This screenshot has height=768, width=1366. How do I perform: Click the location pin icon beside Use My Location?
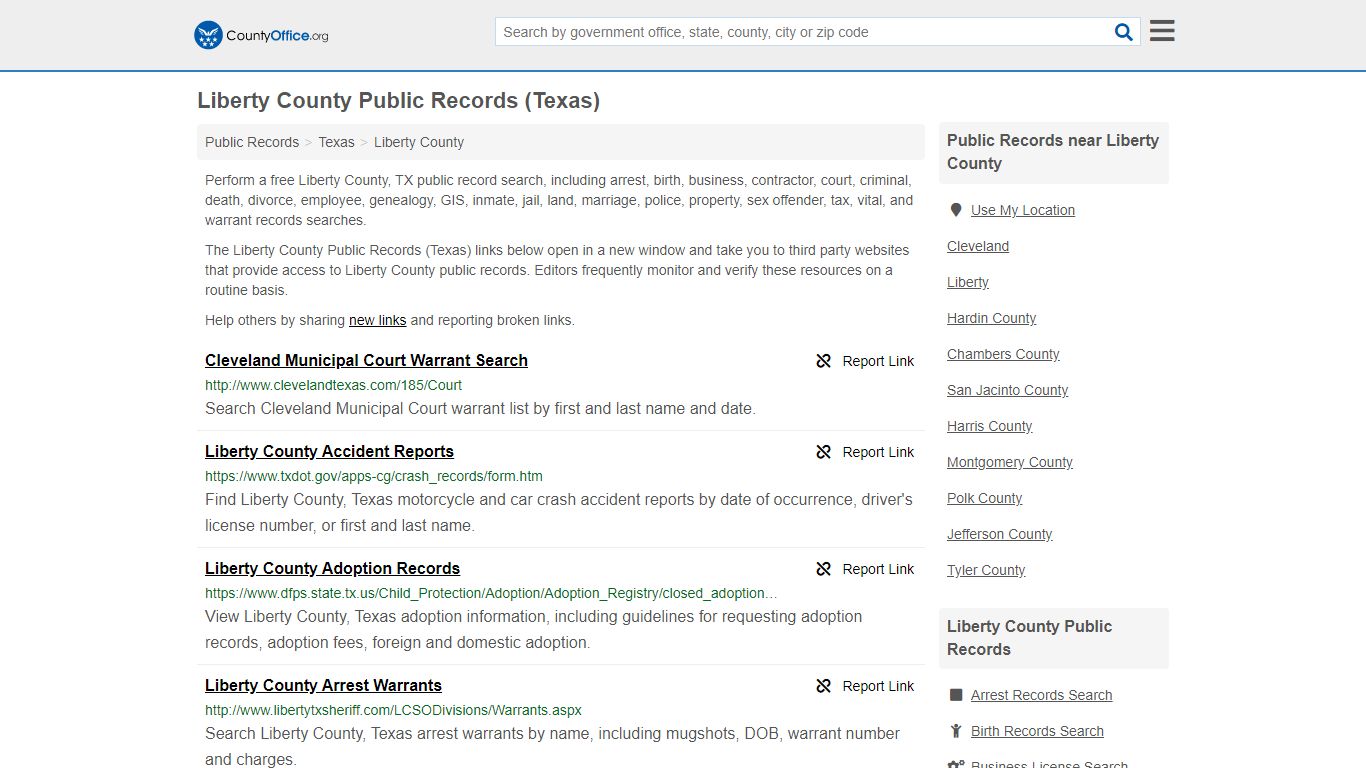tap(956, 210)
